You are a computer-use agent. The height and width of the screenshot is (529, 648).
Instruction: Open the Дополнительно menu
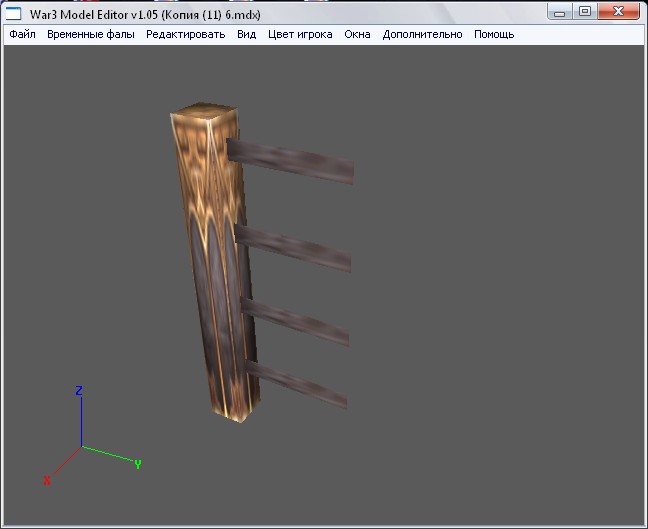[x=422, y=34]
